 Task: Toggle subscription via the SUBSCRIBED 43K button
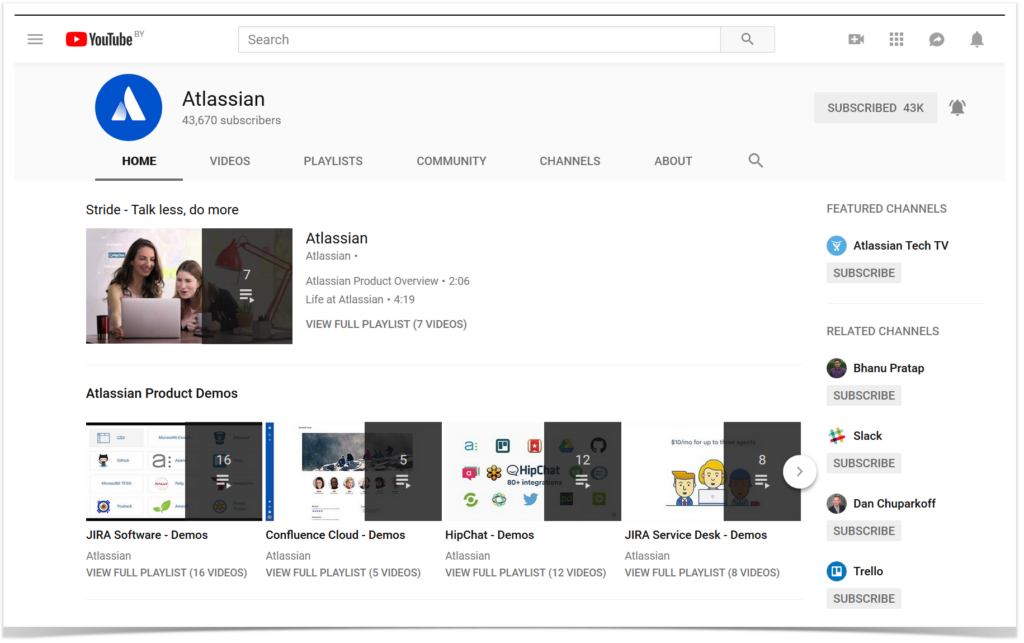point(875,107)
